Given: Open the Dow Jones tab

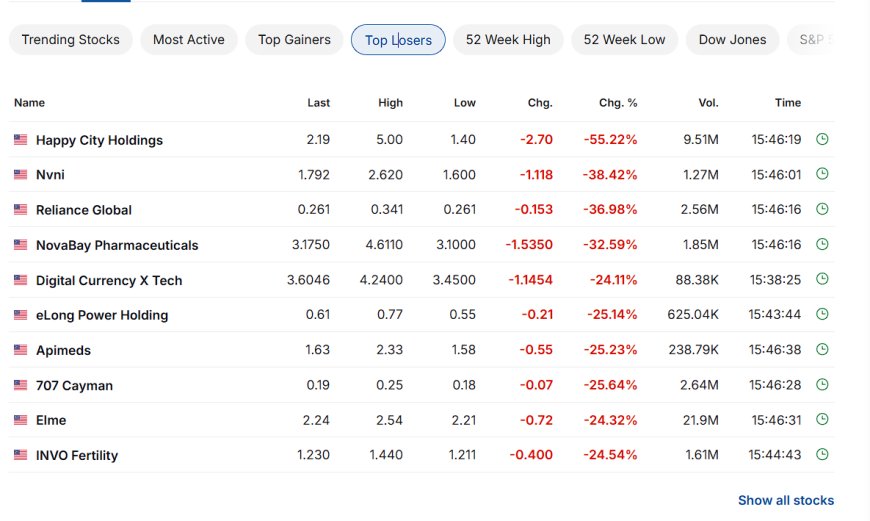Looking at the screenshot, I should (732, 39).
